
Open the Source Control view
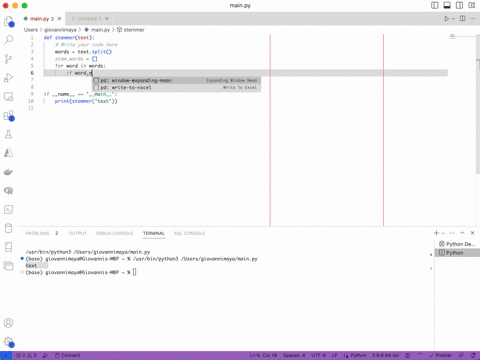tap(9, 59)
